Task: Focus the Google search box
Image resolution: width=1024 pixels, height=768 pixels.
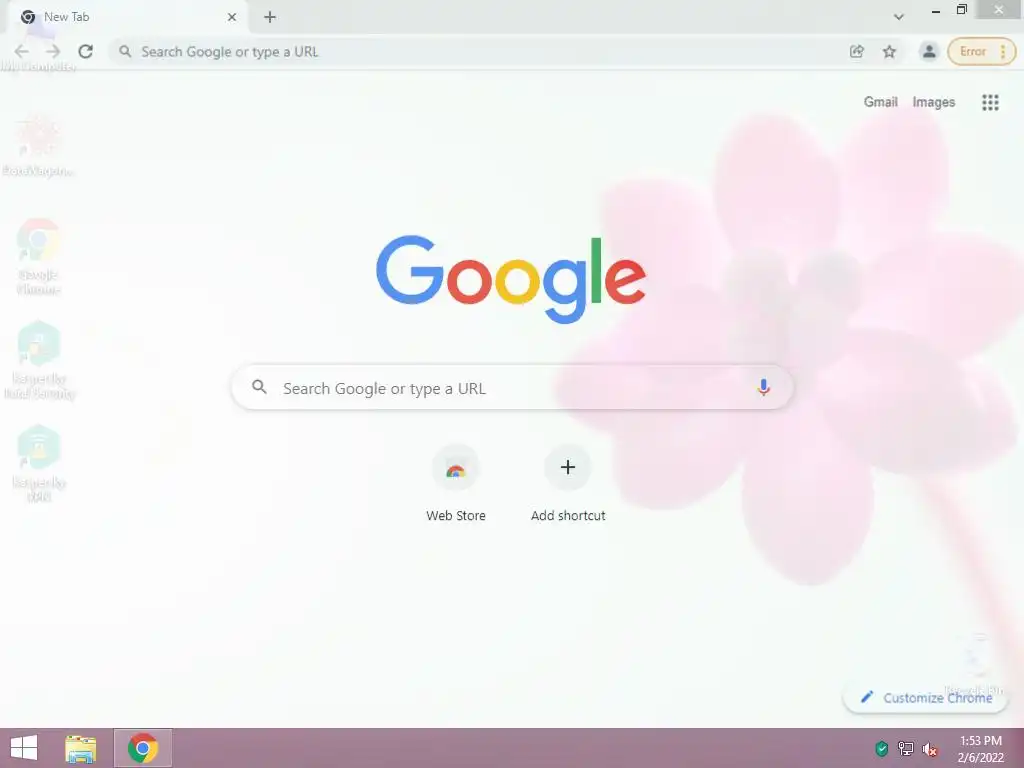Action: [512, 387]
